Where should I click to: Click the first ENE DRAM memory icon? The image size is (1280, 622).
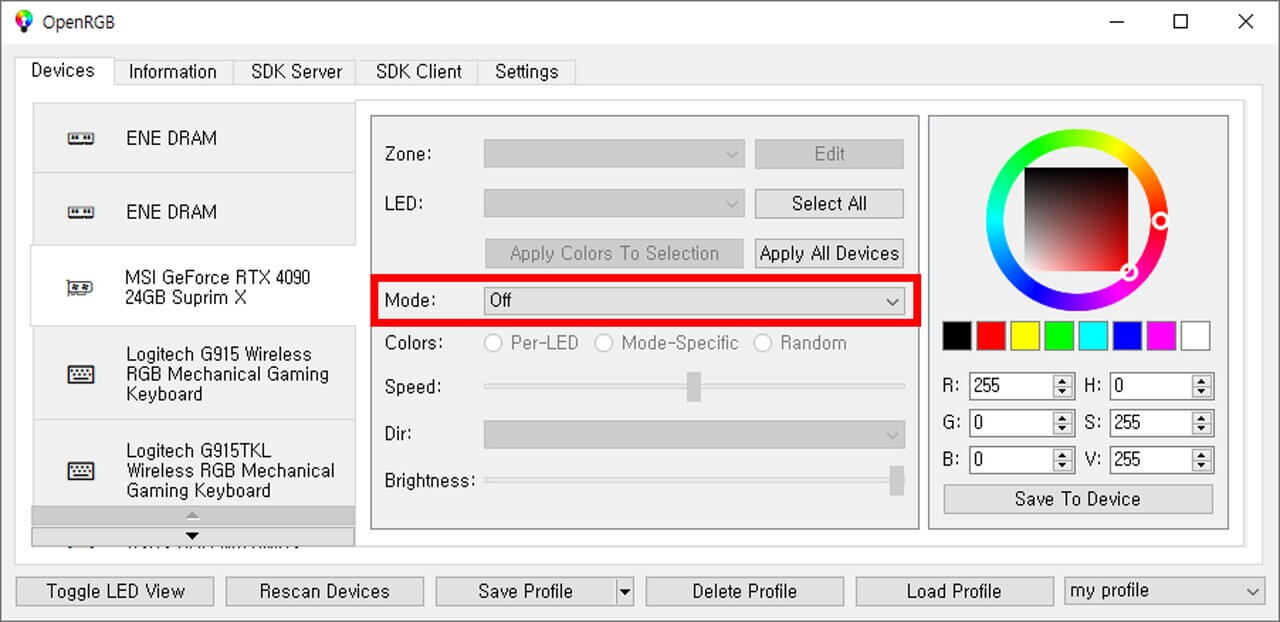(x=81, y=138)
